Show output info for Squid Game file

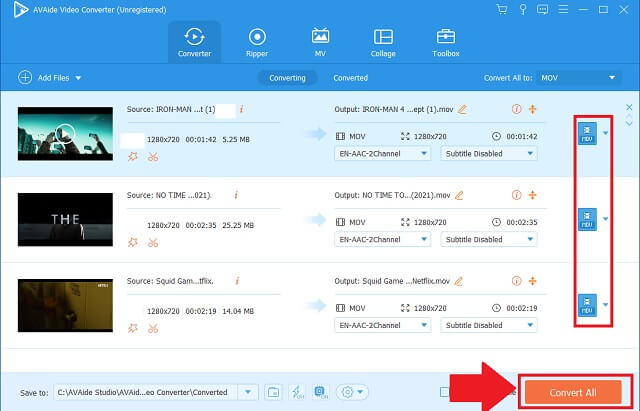tap(516, 281)
